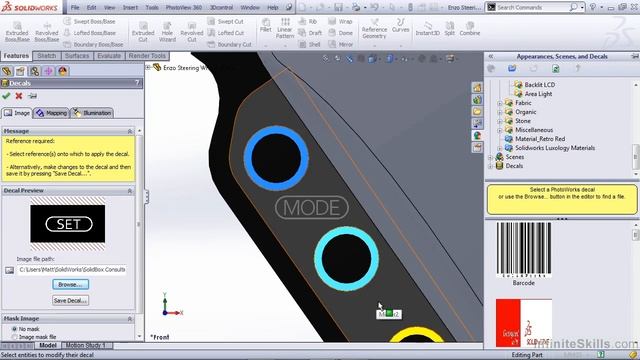Cancel decal with red X
The image size is (640, 360).
[19, 96]
